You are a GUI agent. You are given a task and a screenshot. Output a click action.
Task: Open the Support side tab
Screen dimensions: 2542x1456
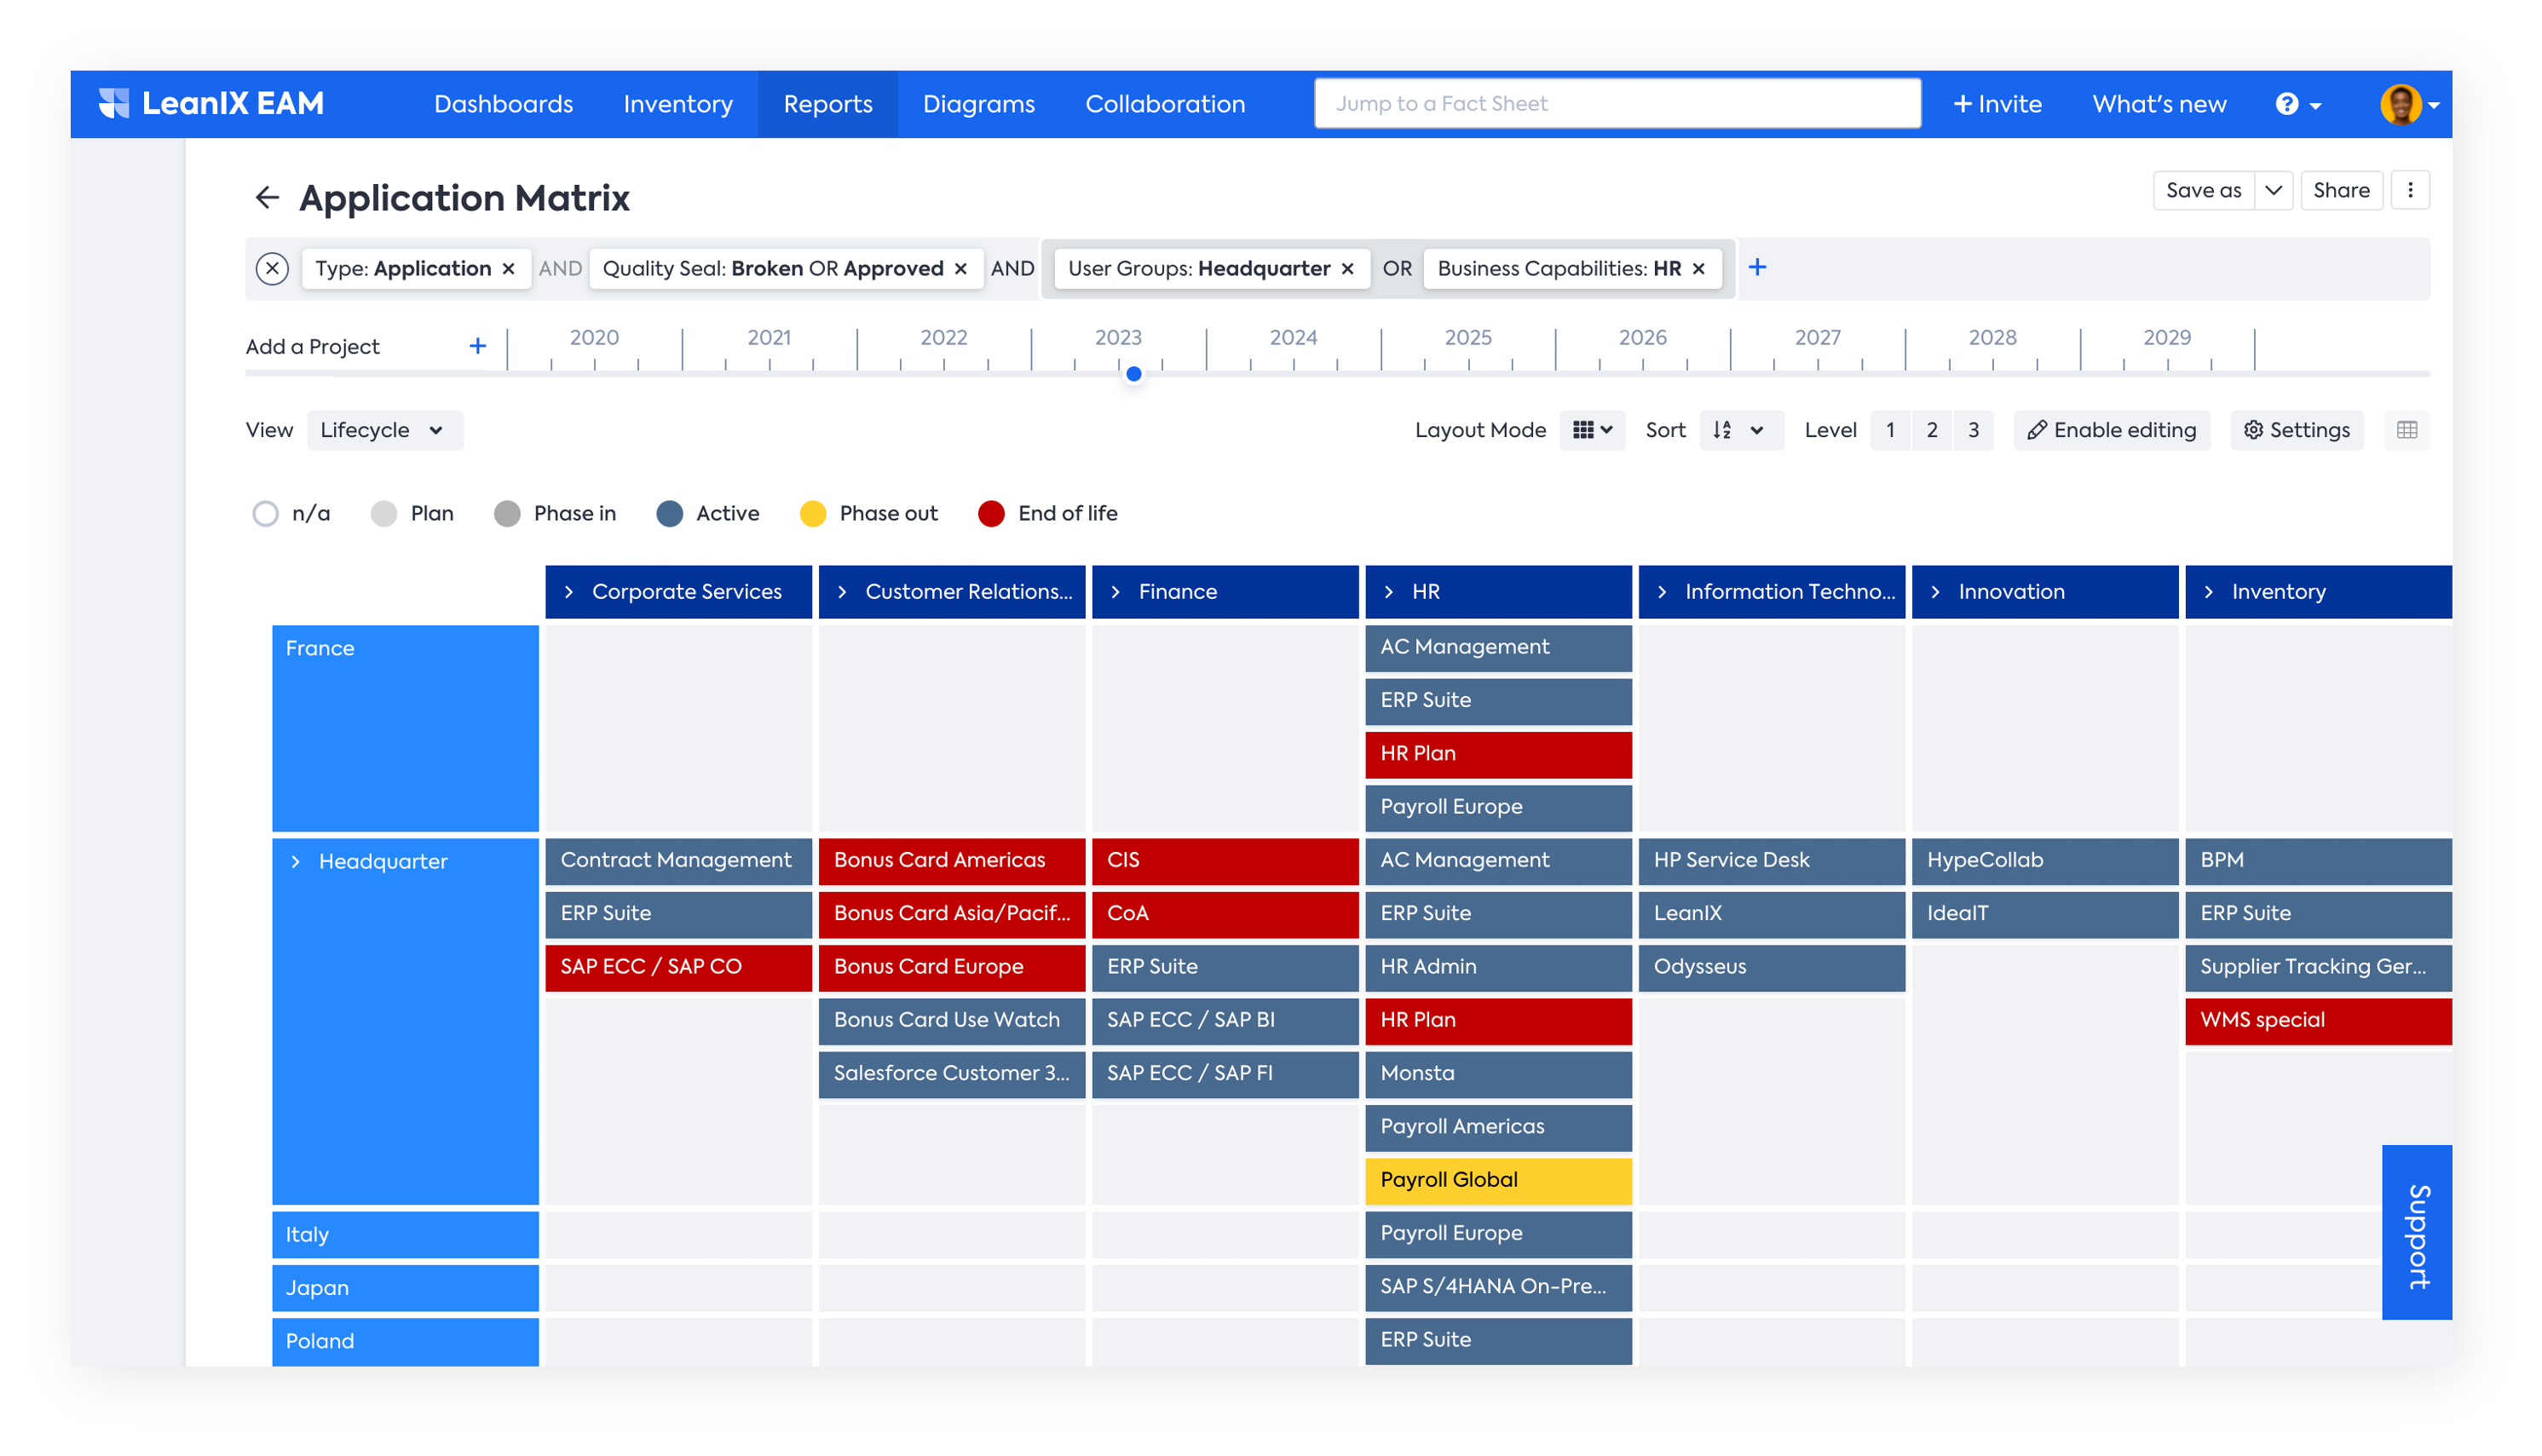[x=2416, y=1232]
